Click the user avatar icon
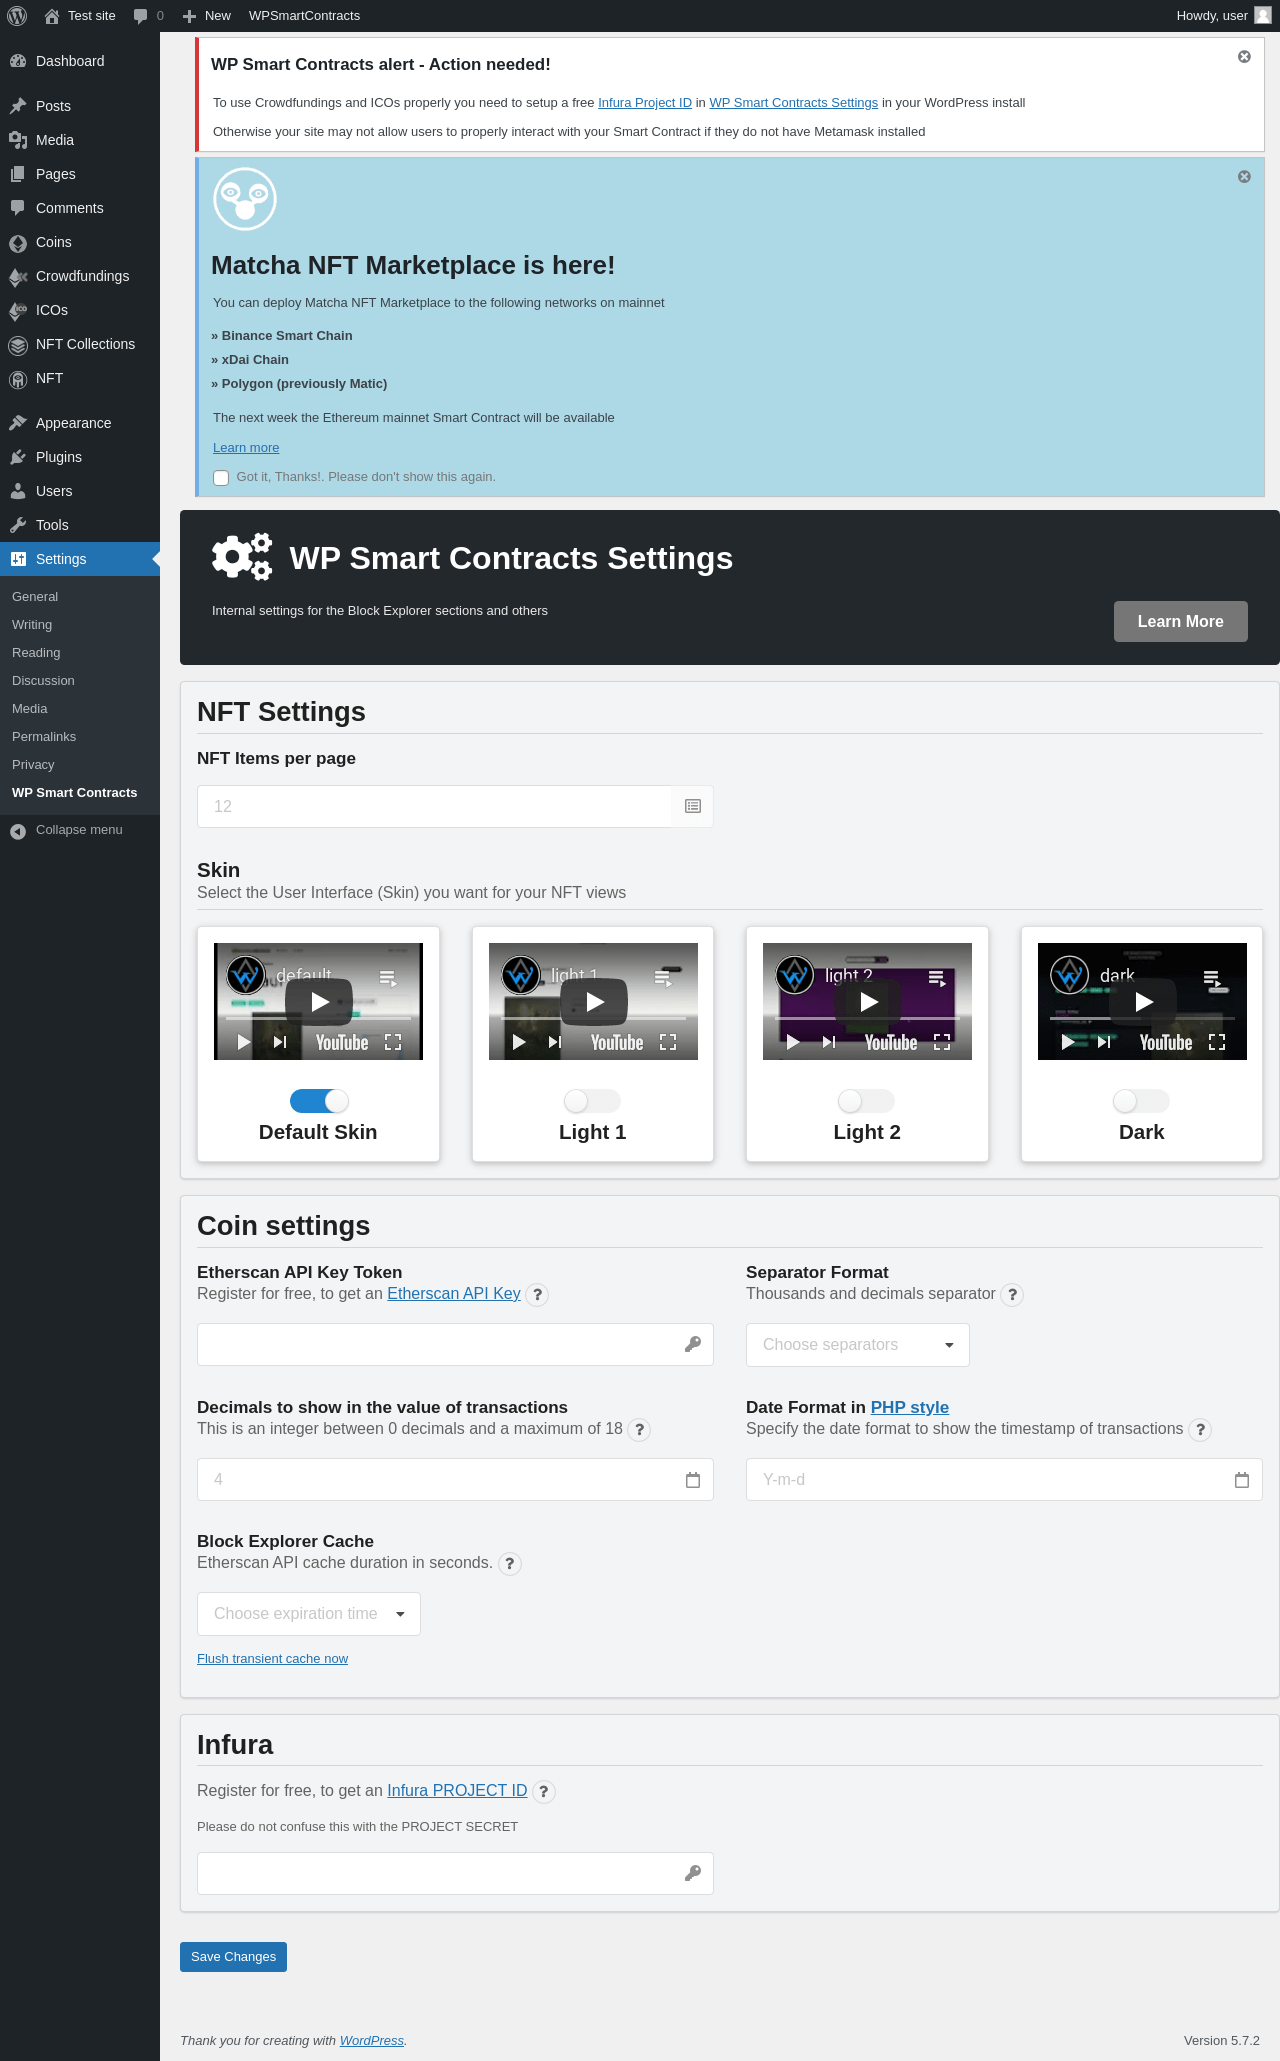The width and height of the screenshot is (1280, 2061). pyautogui.click(x=1263, y=15)
